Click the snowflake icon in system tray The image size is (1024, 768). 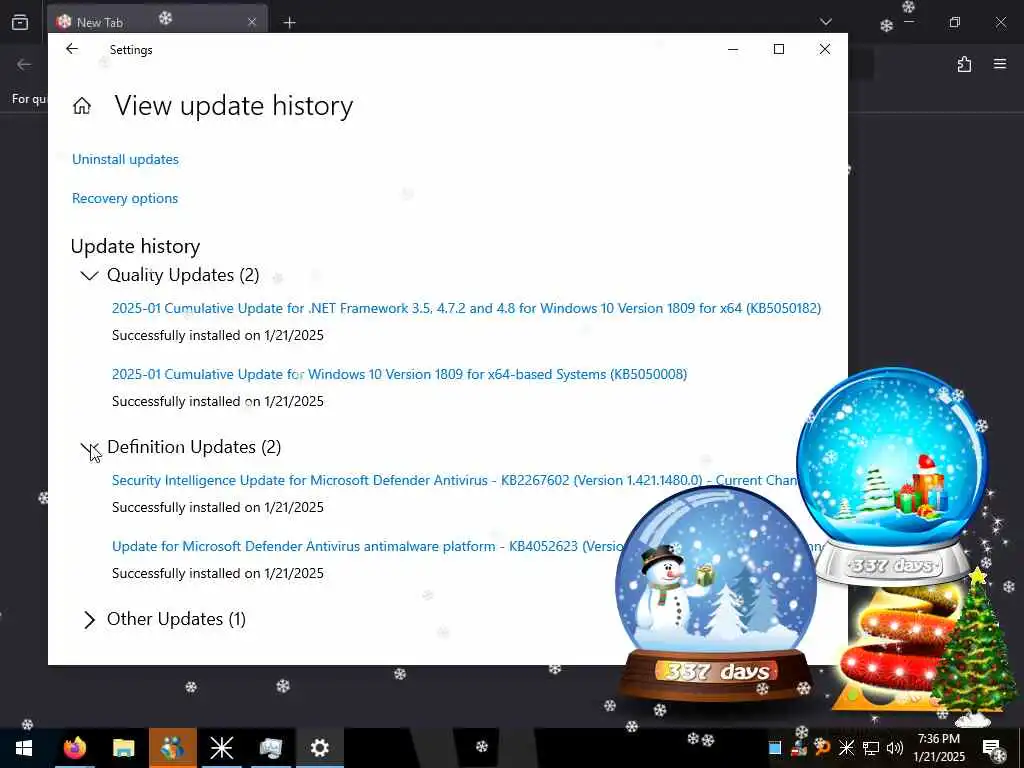coord(846,748)
